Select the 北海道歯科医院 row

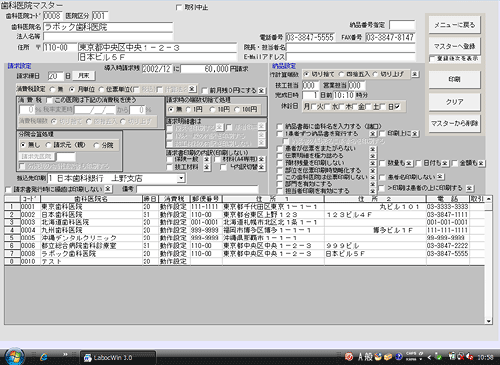pyautogui.click(x=245, y=222)
